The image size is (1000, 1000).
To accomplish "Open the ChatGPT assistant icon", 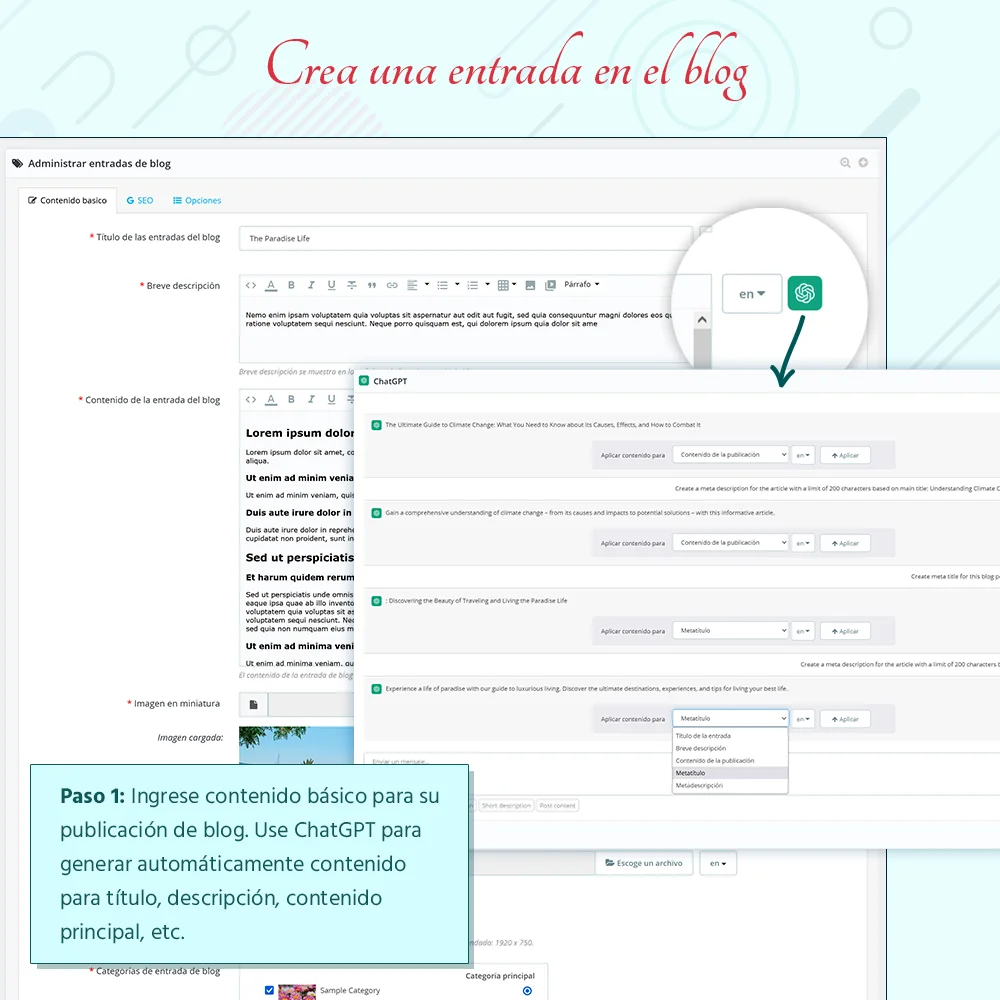I will (x=805, y=292).
